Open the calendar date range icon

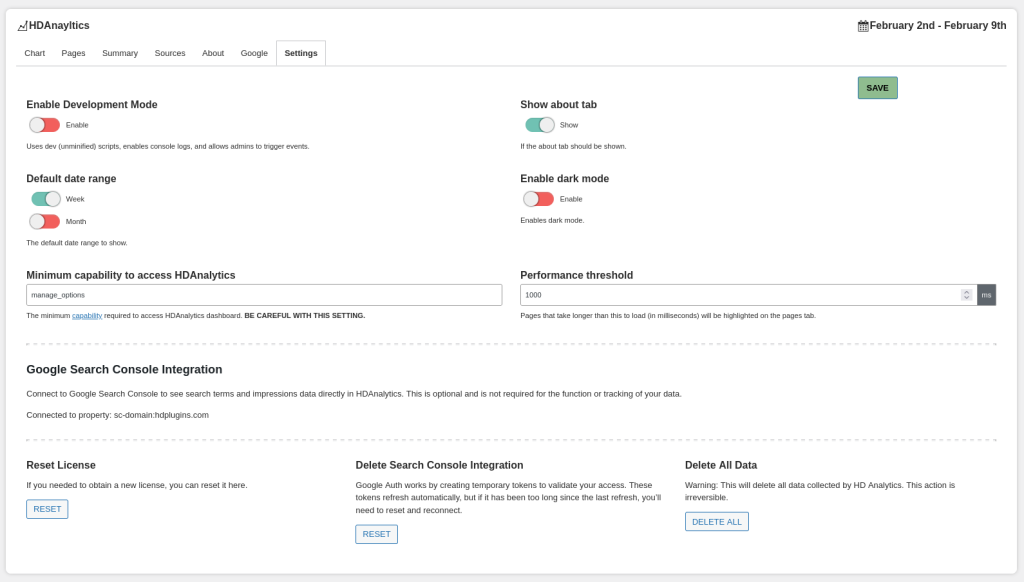[x=863, y=26]
